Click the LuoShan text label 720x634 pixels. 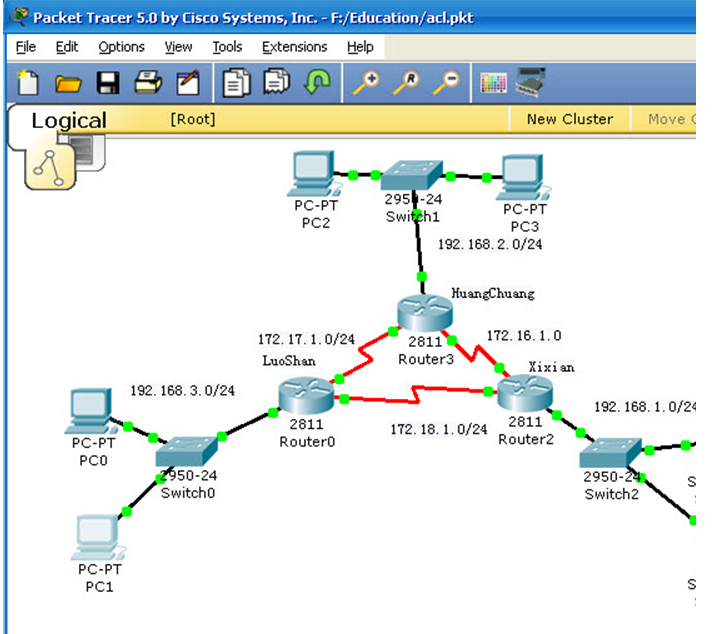pos(289,361)
